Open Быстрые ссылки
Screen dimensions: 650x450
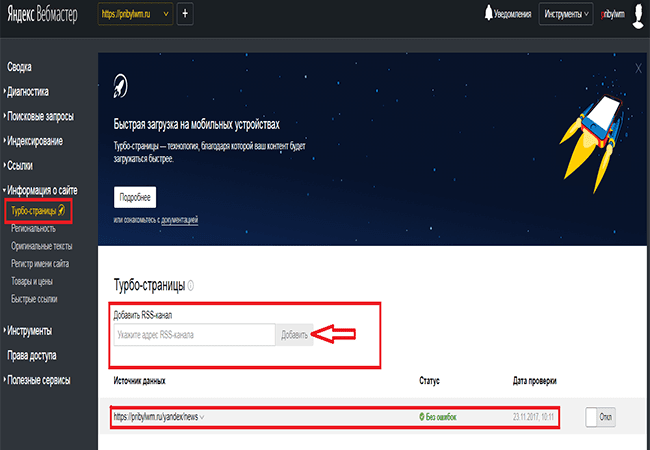click(x=34, y=299)
